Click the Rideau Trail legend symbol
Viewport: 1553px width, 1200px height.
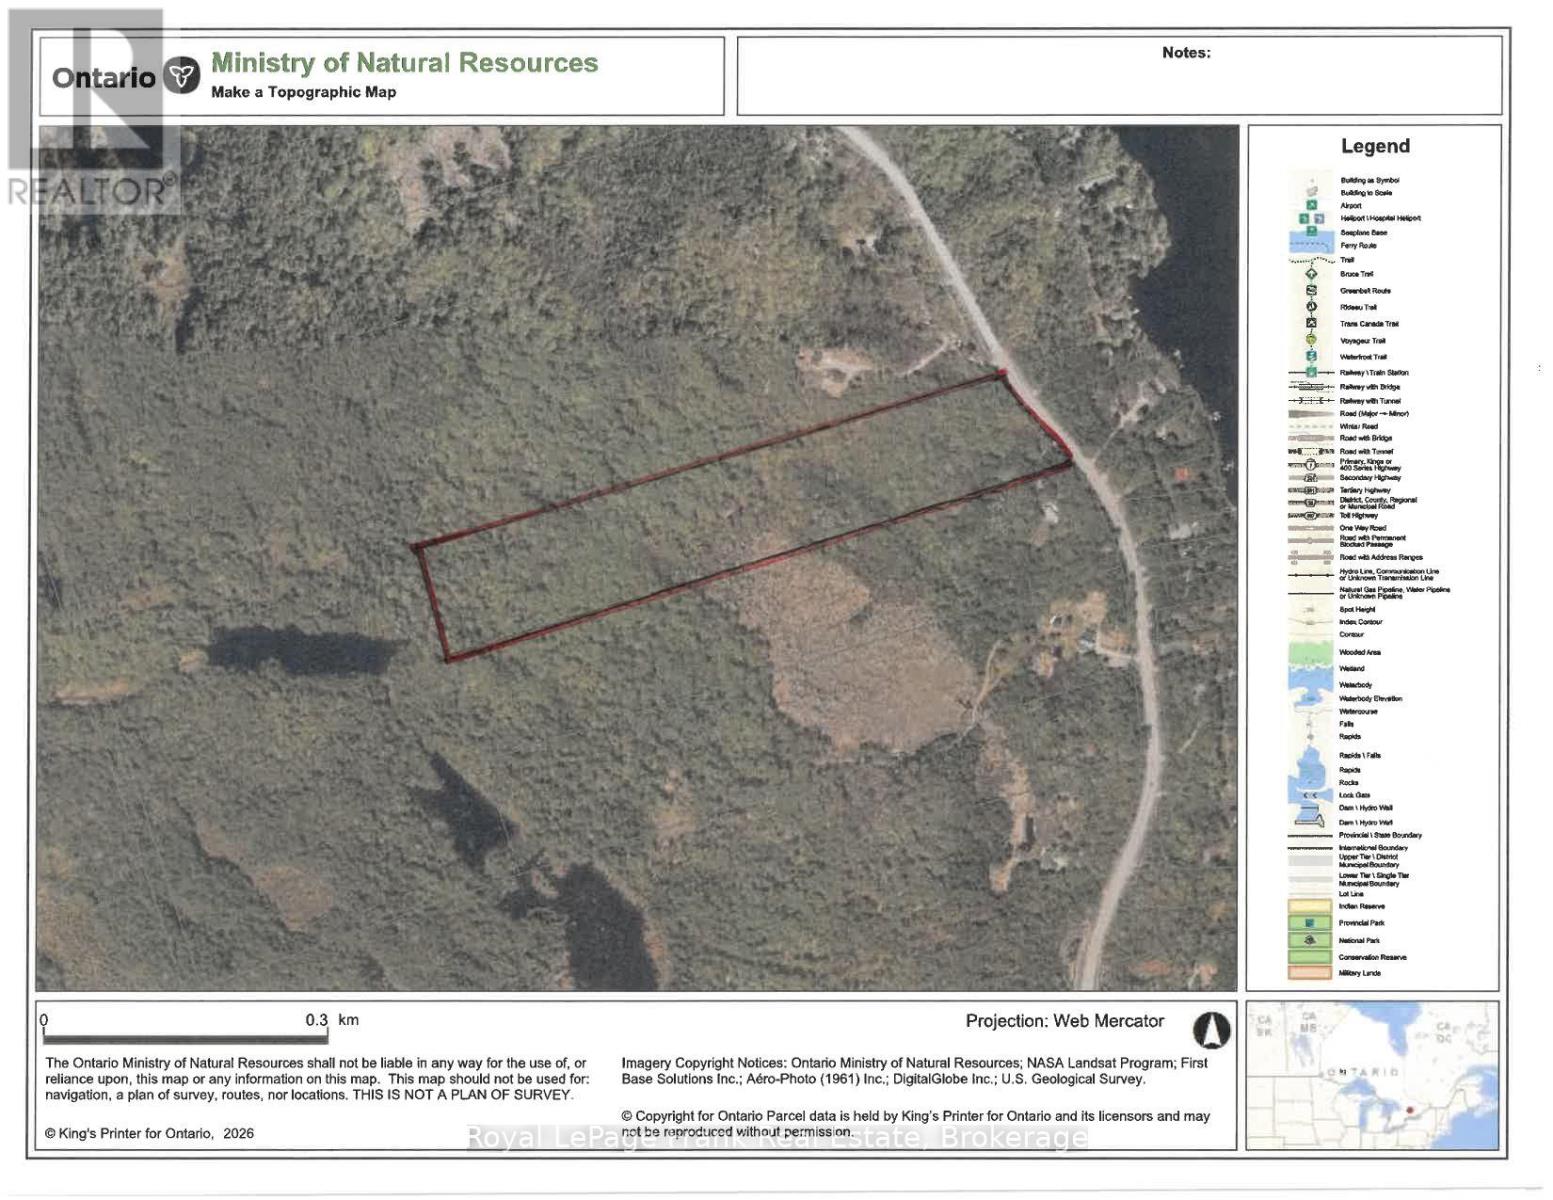(1311, 307)
